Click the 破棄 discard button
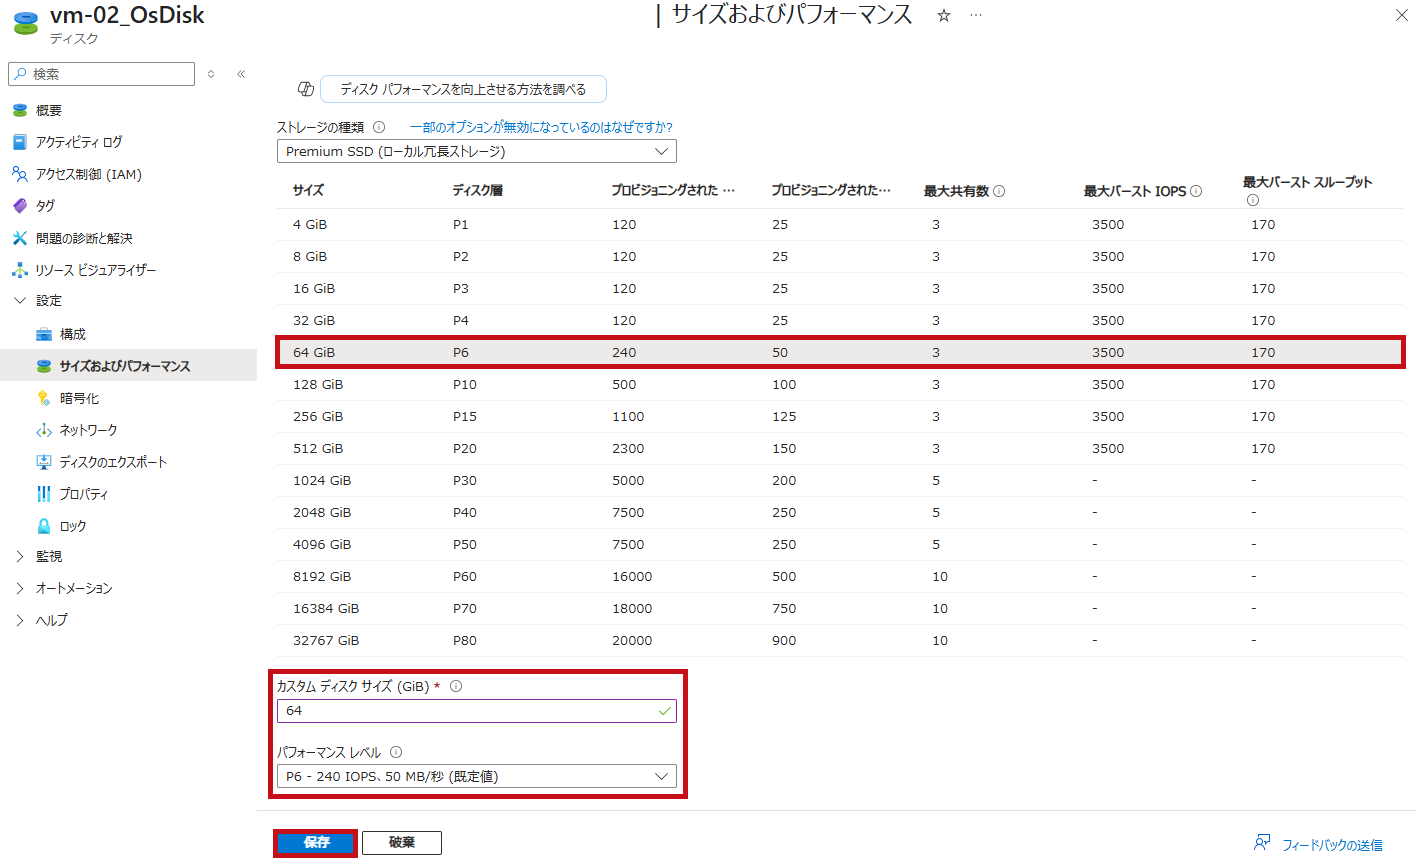This screenshot has height=867, width=1416. (x=402, y=843)
